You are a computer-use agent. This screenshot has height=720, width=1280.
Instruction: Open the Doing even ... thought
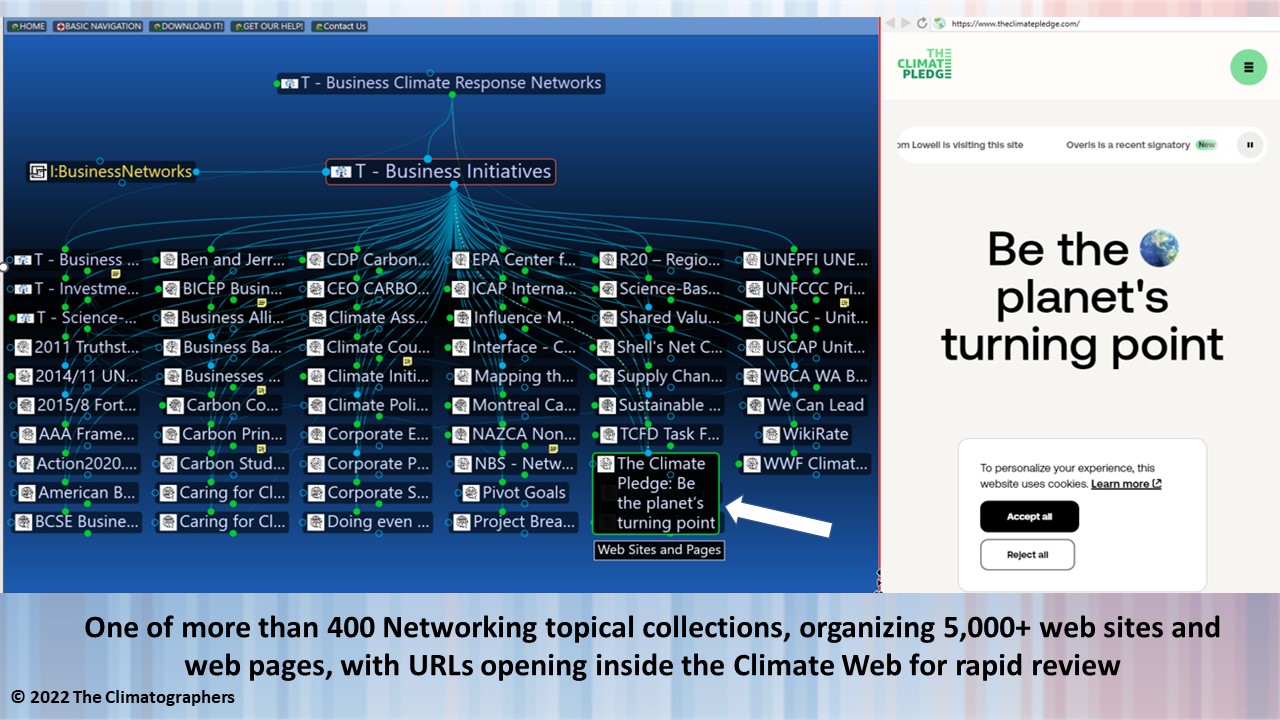tap(369, 522)
